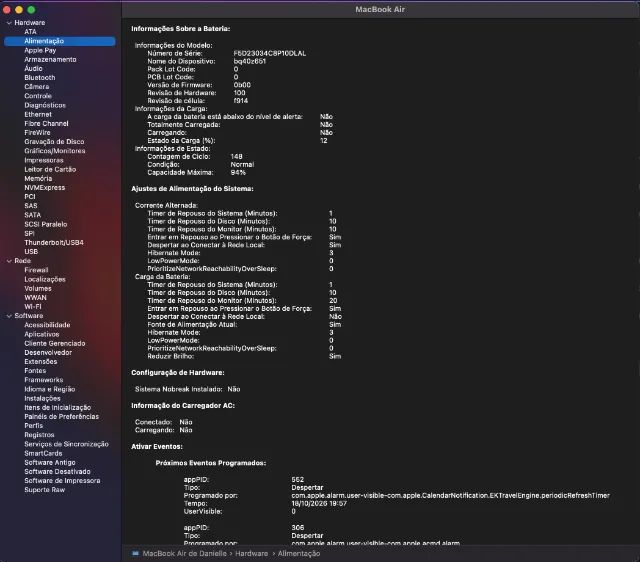Select Perfis under Software
Screen dimensions: 640x562
pos(33,425)
